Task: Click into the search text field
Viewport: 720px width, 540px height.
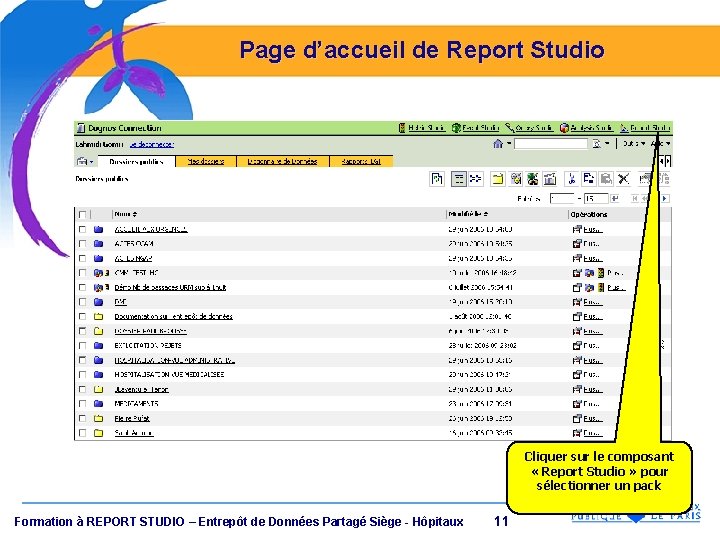Action: 551,144
